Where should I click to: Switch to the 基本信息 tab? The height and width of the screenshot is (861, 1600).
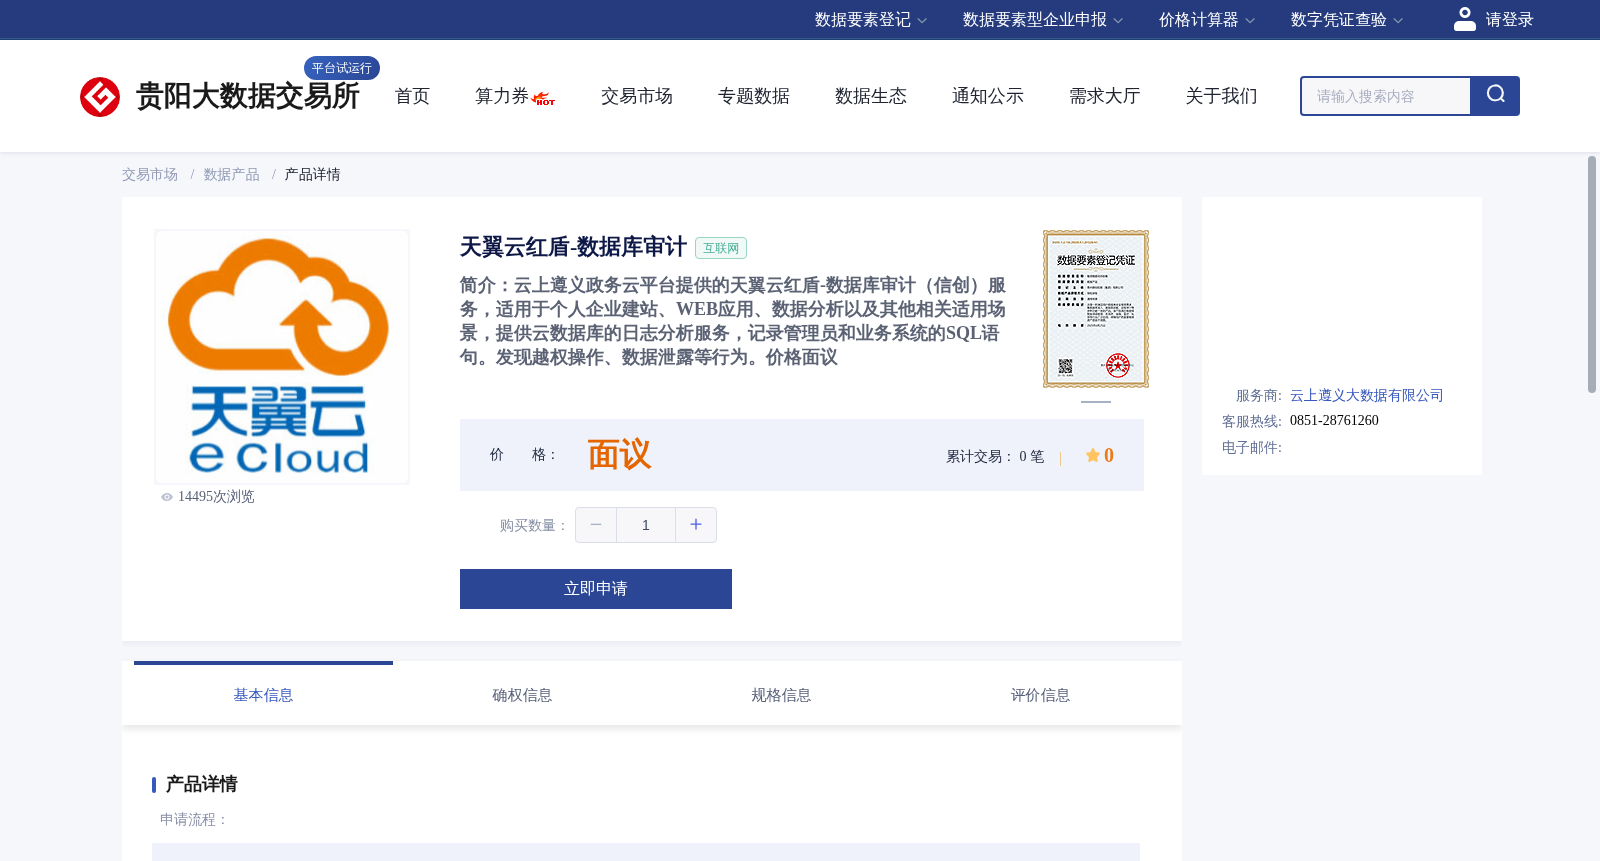[x=263, y=695]
